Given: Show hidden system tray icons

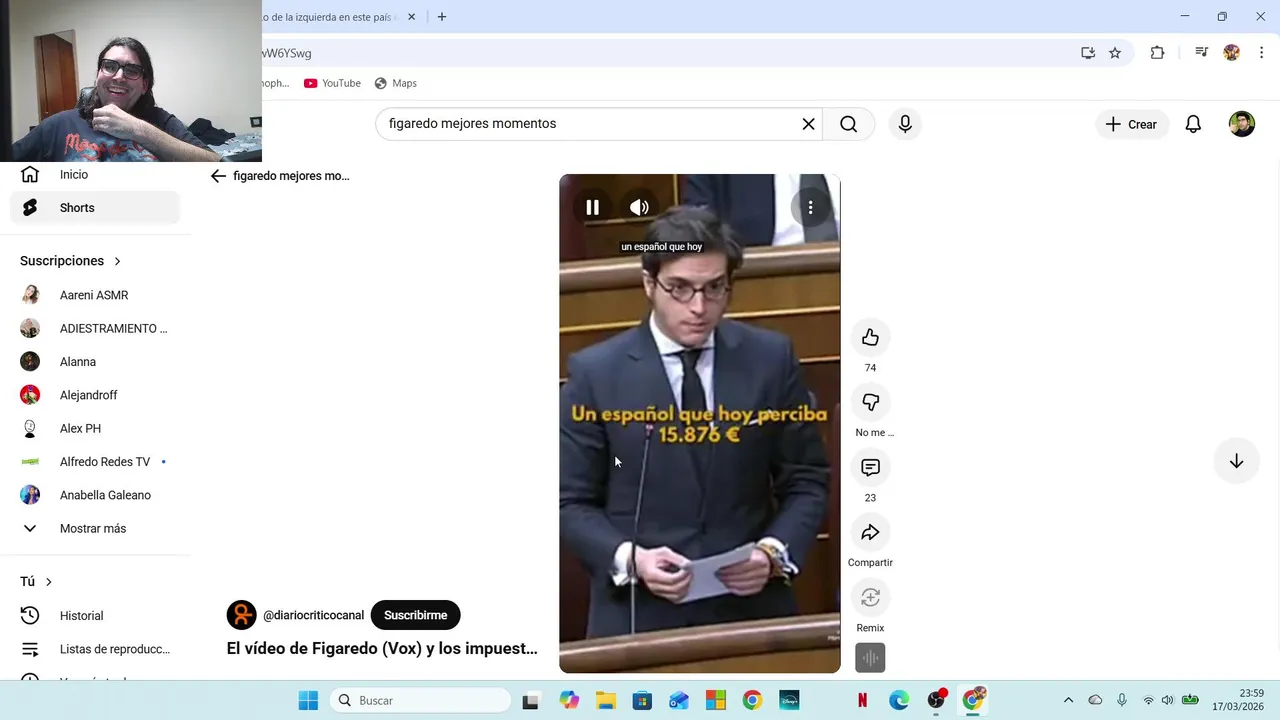Looking at the screenshot, I should point(1068,700).
